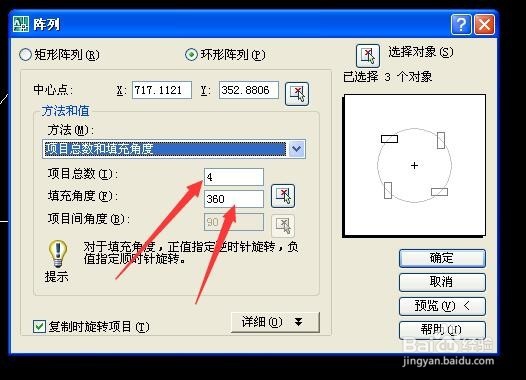Image resolution: width=526 pixels, height=380 pixels.
Task: Pick center point with the pick button
Action: click(297, 94)
